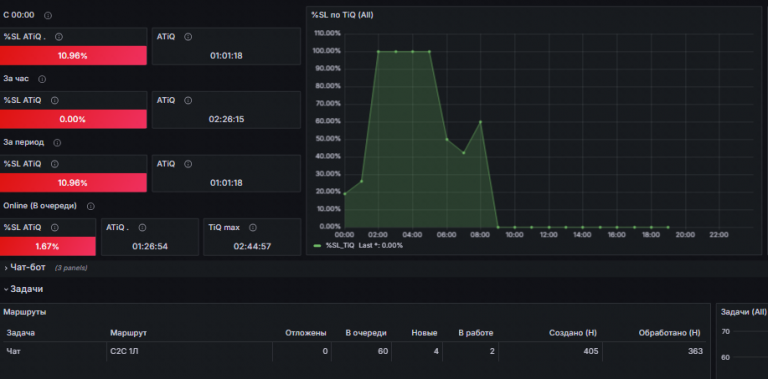The height and width of the screenshot is (379, 768).
Task: Click info icon next to 'Online (В очереди)'
Action: point(90,206)
